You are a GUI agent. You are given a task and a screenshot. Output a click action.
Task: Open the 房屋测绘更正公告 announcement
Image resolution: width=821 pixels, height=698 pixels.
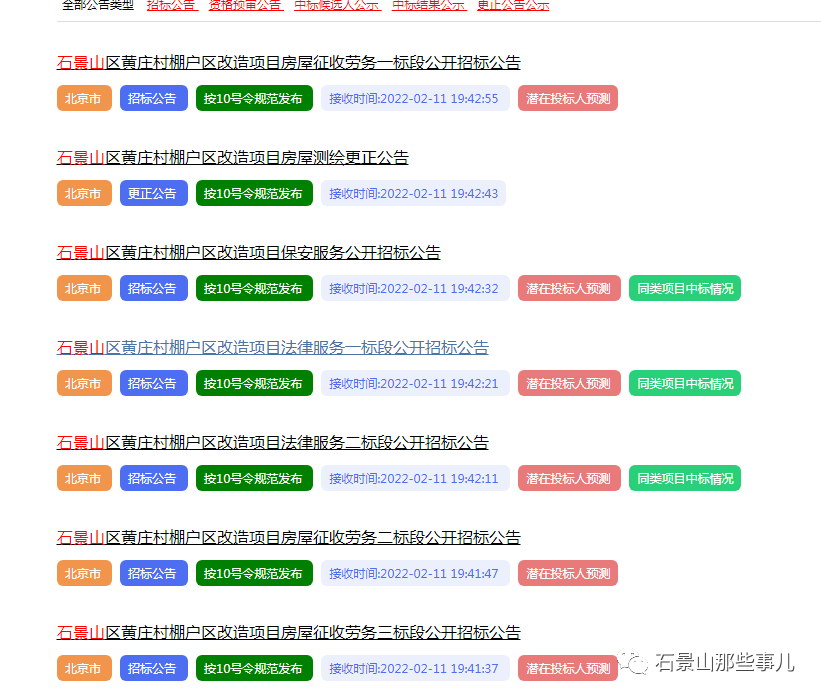pyautogui.click(x=231, y=157)
